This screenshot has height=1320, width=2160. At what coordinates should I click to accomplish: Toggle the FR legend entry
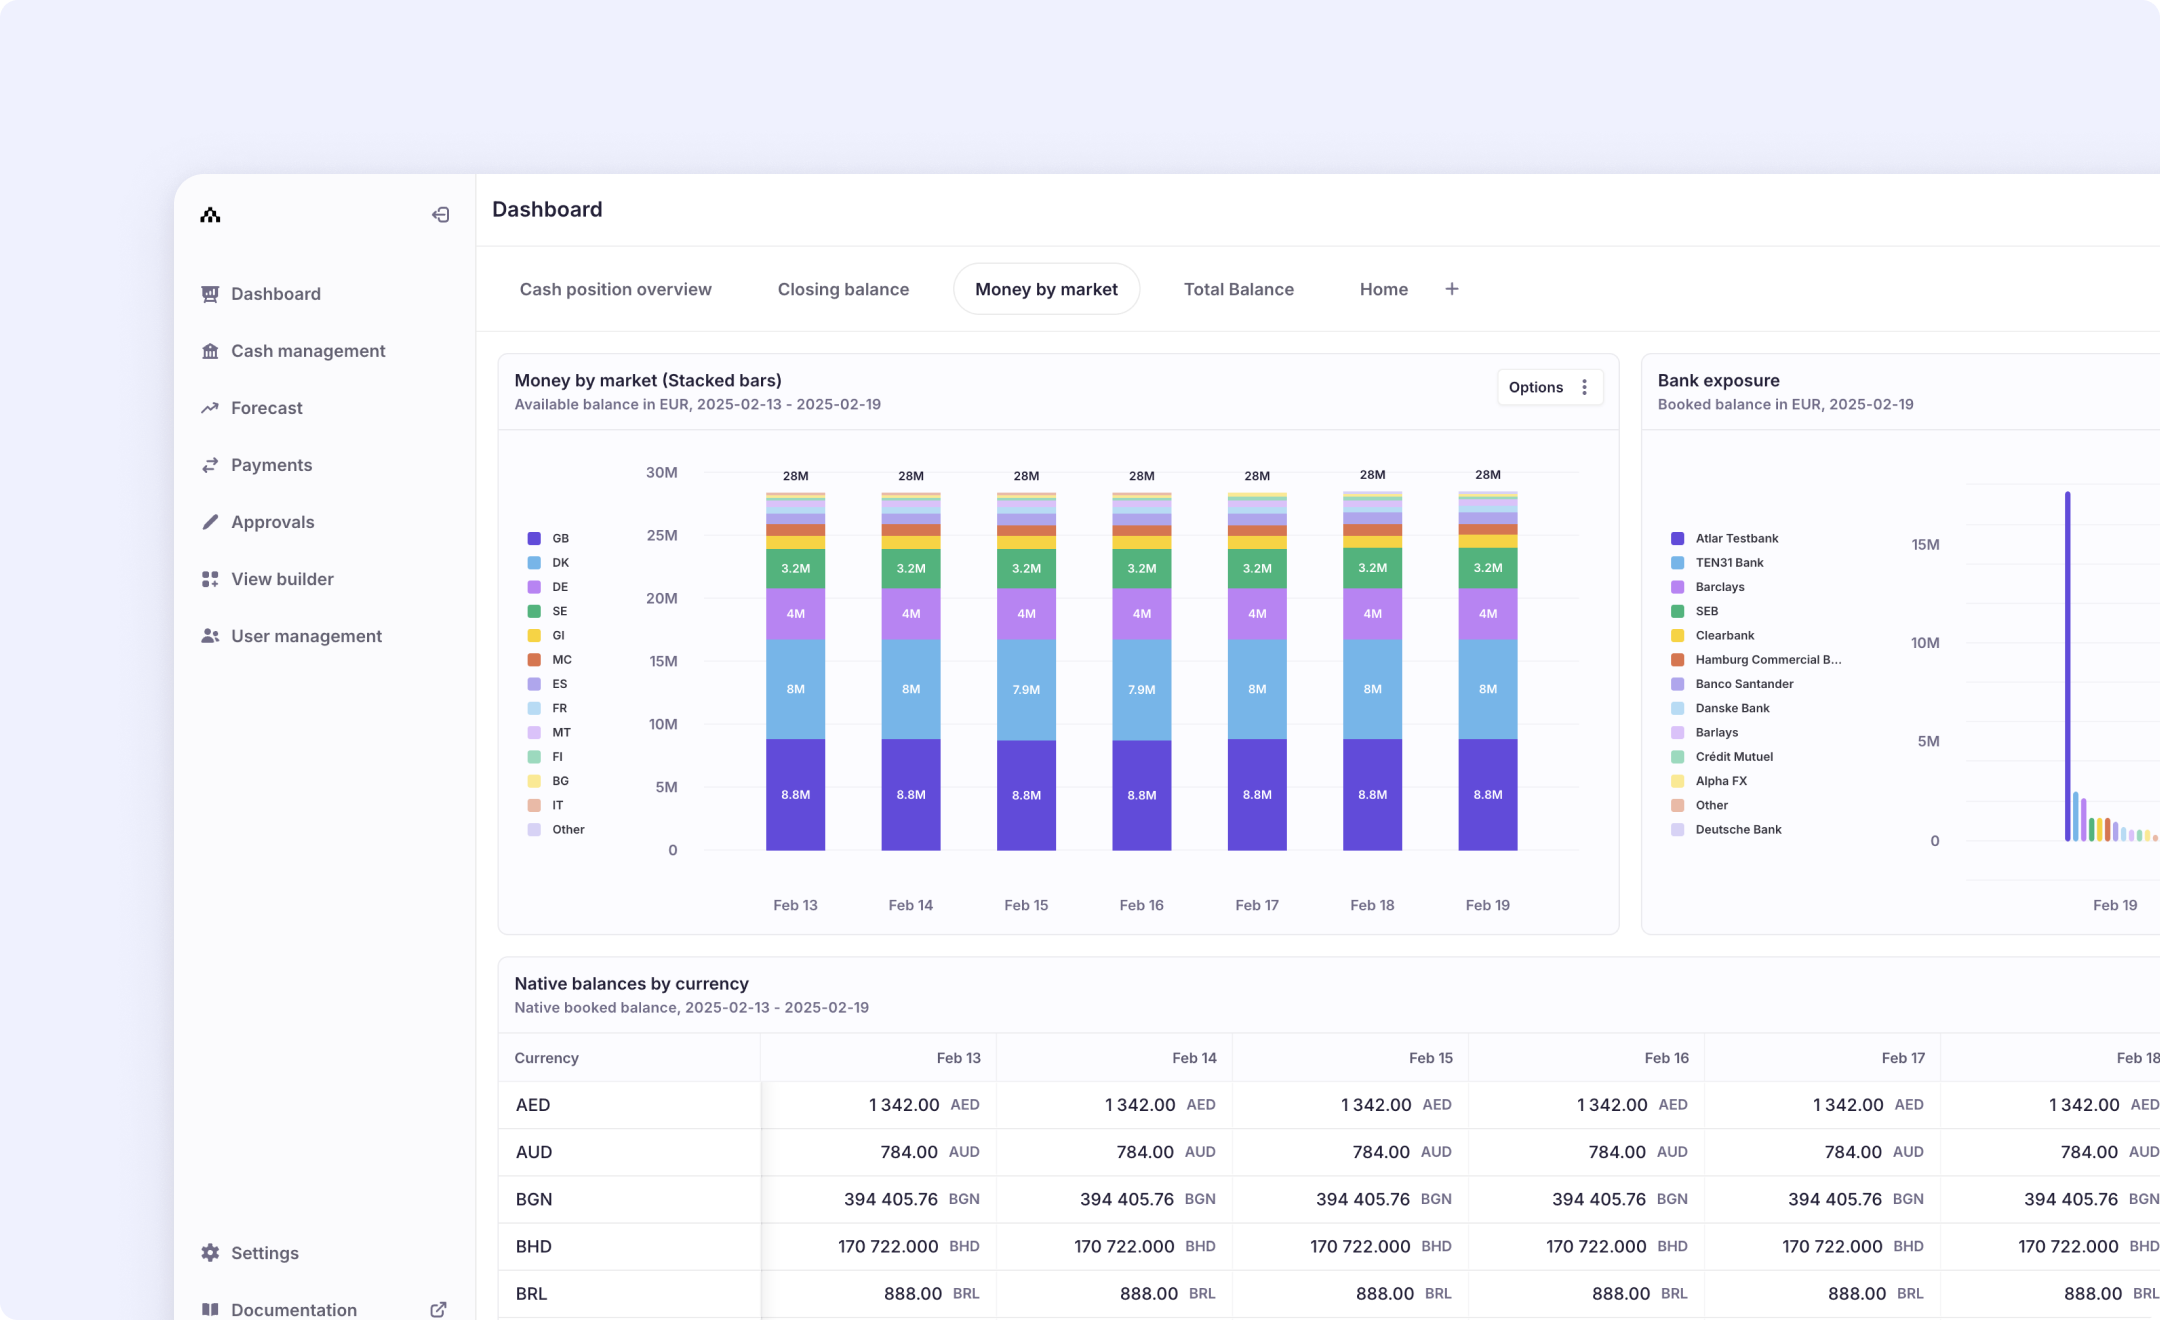[547, 708]
